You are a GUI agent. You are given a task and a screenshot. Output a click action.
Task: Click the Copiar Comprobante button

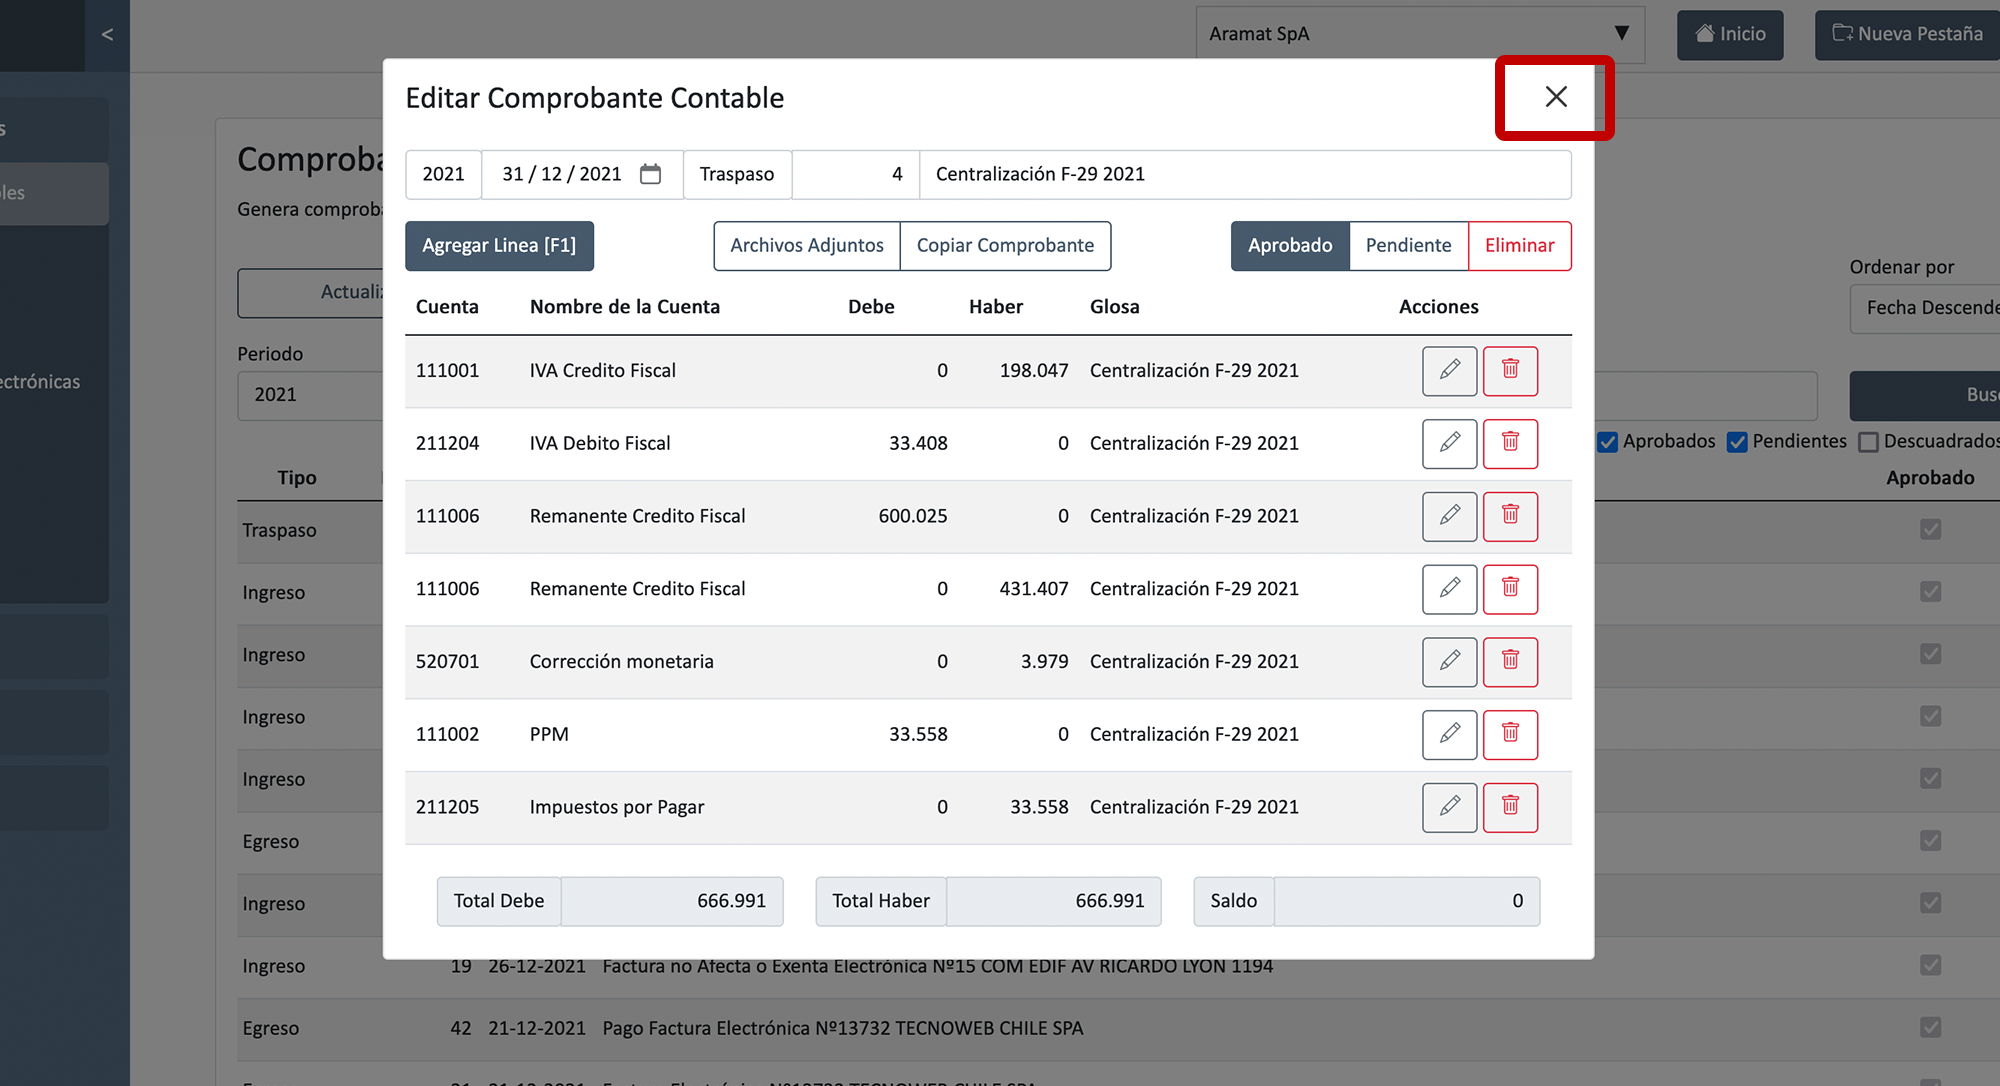click(x=1005, y=246)
